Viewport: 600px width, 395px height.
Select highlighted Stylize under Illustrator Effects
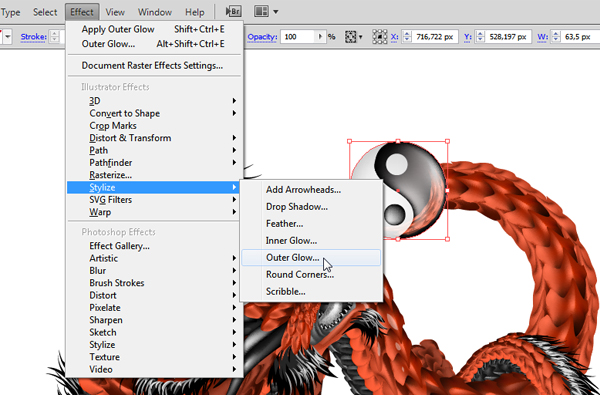(x=154, y=187)
